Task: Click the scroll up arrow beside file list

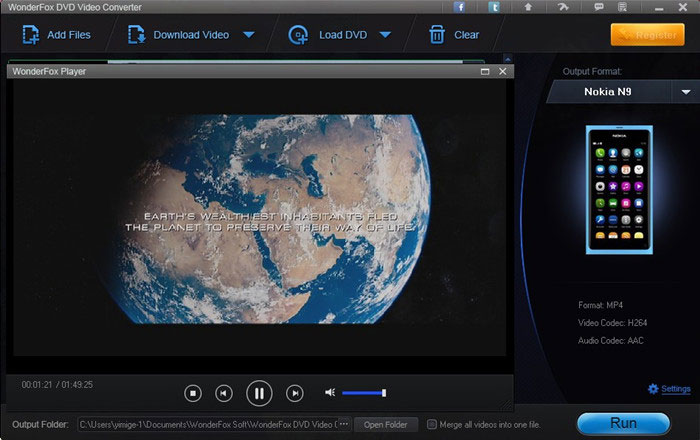Action: pos(508,59)
